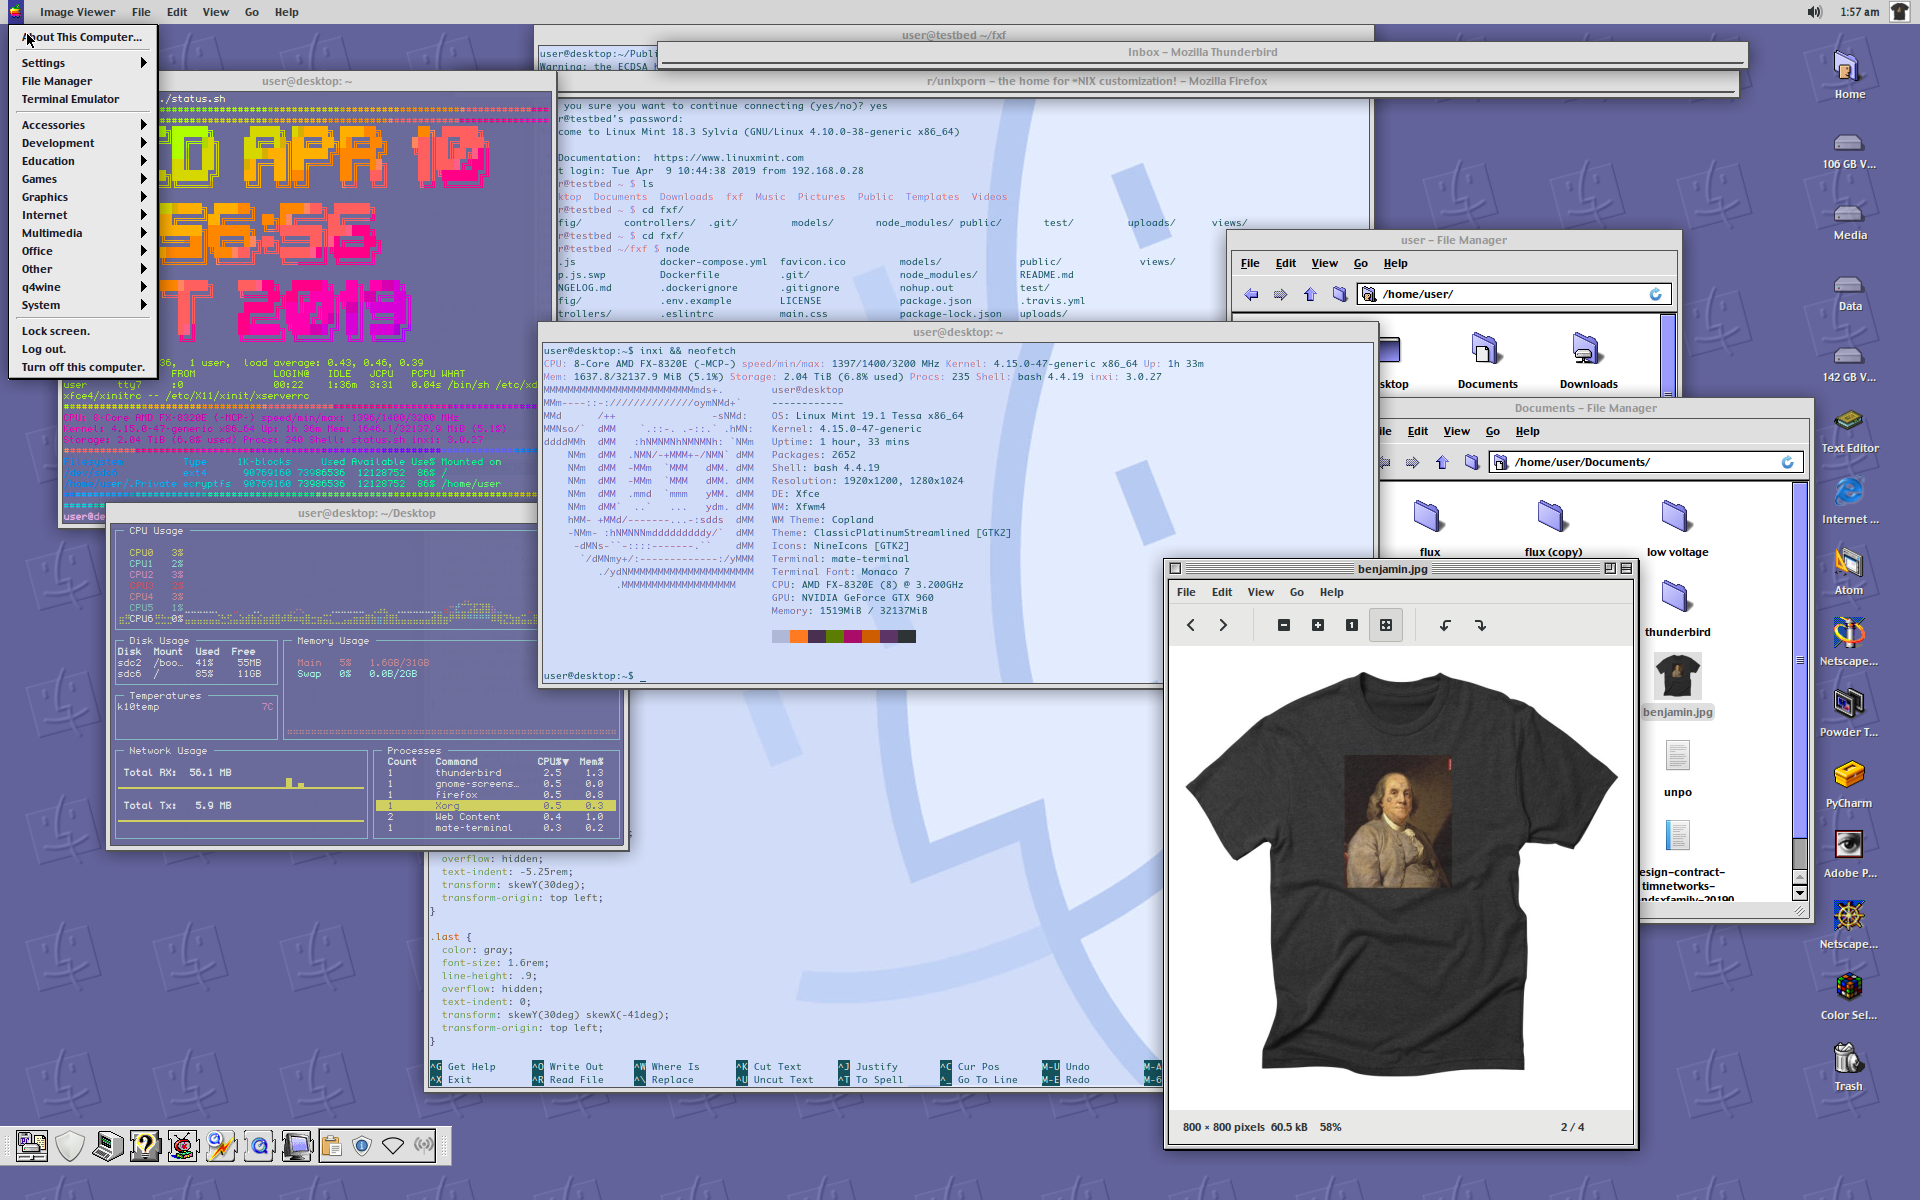Open the clipboard manager tray icon
Image resolution: width=1920 pixels, height=1200 pixels.
(x=332, y=1145)
